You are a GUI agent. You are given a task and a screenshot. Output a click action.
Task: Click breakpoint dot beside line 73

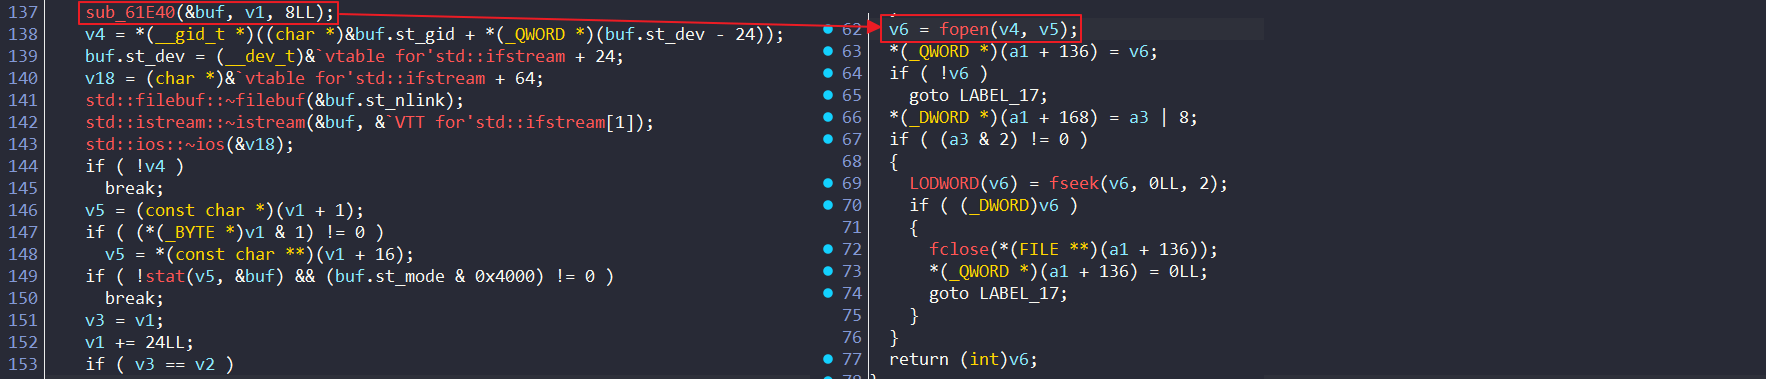pos(828,271)
